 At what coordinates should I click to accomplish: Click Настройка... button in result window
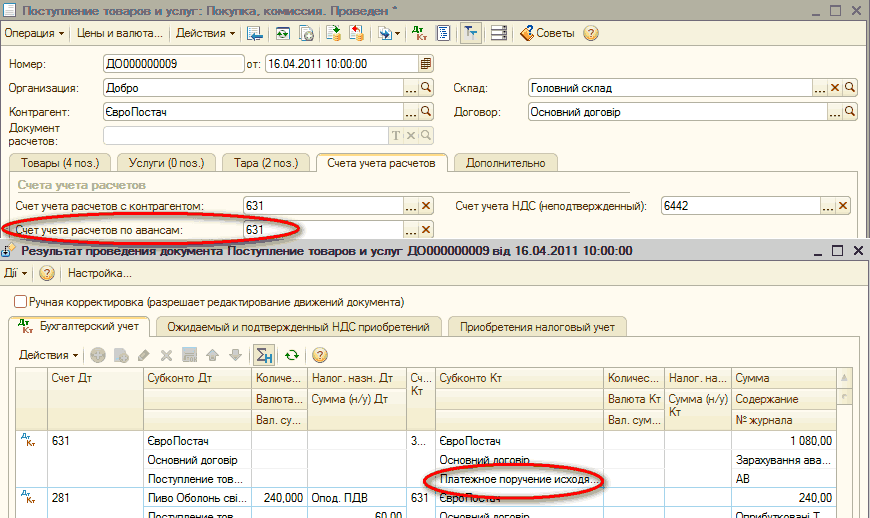[100, 273]
